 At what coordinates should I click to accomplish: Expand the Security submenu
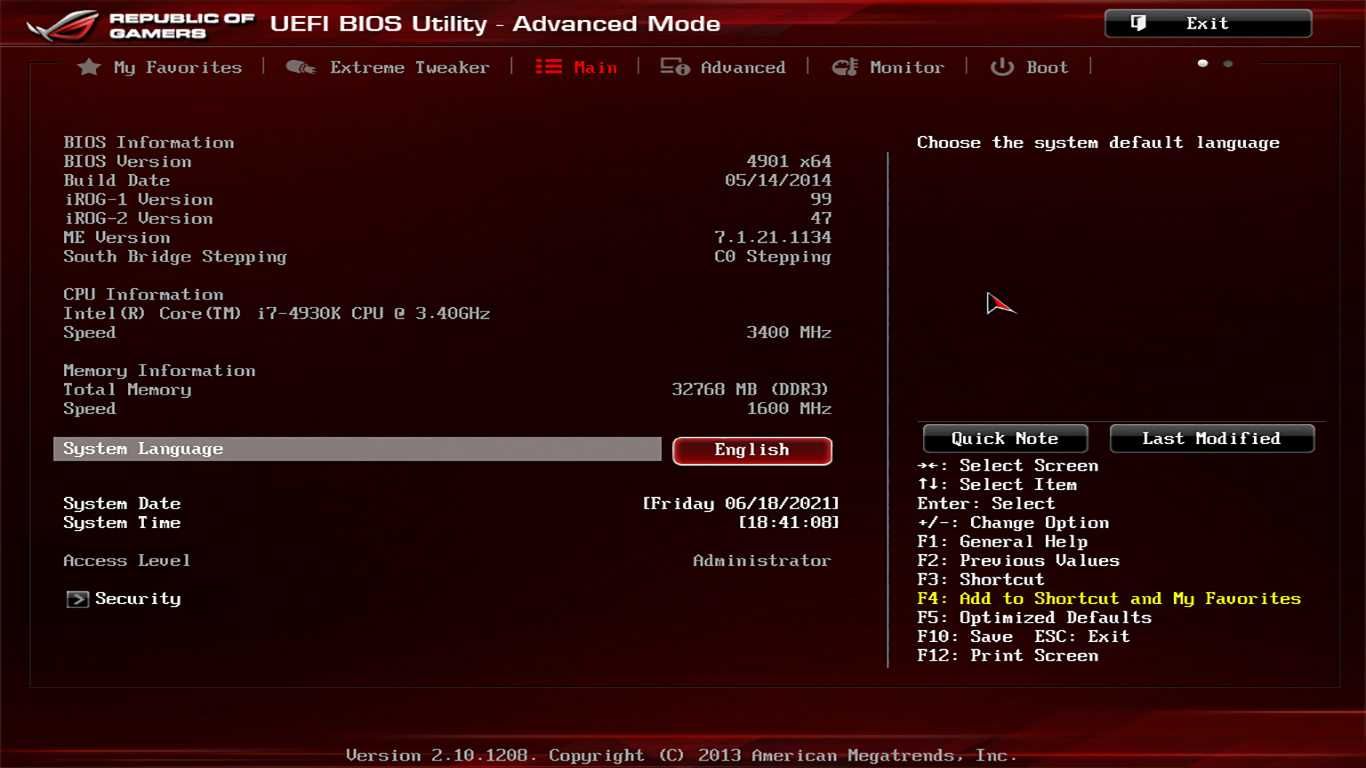click(138, 599)
